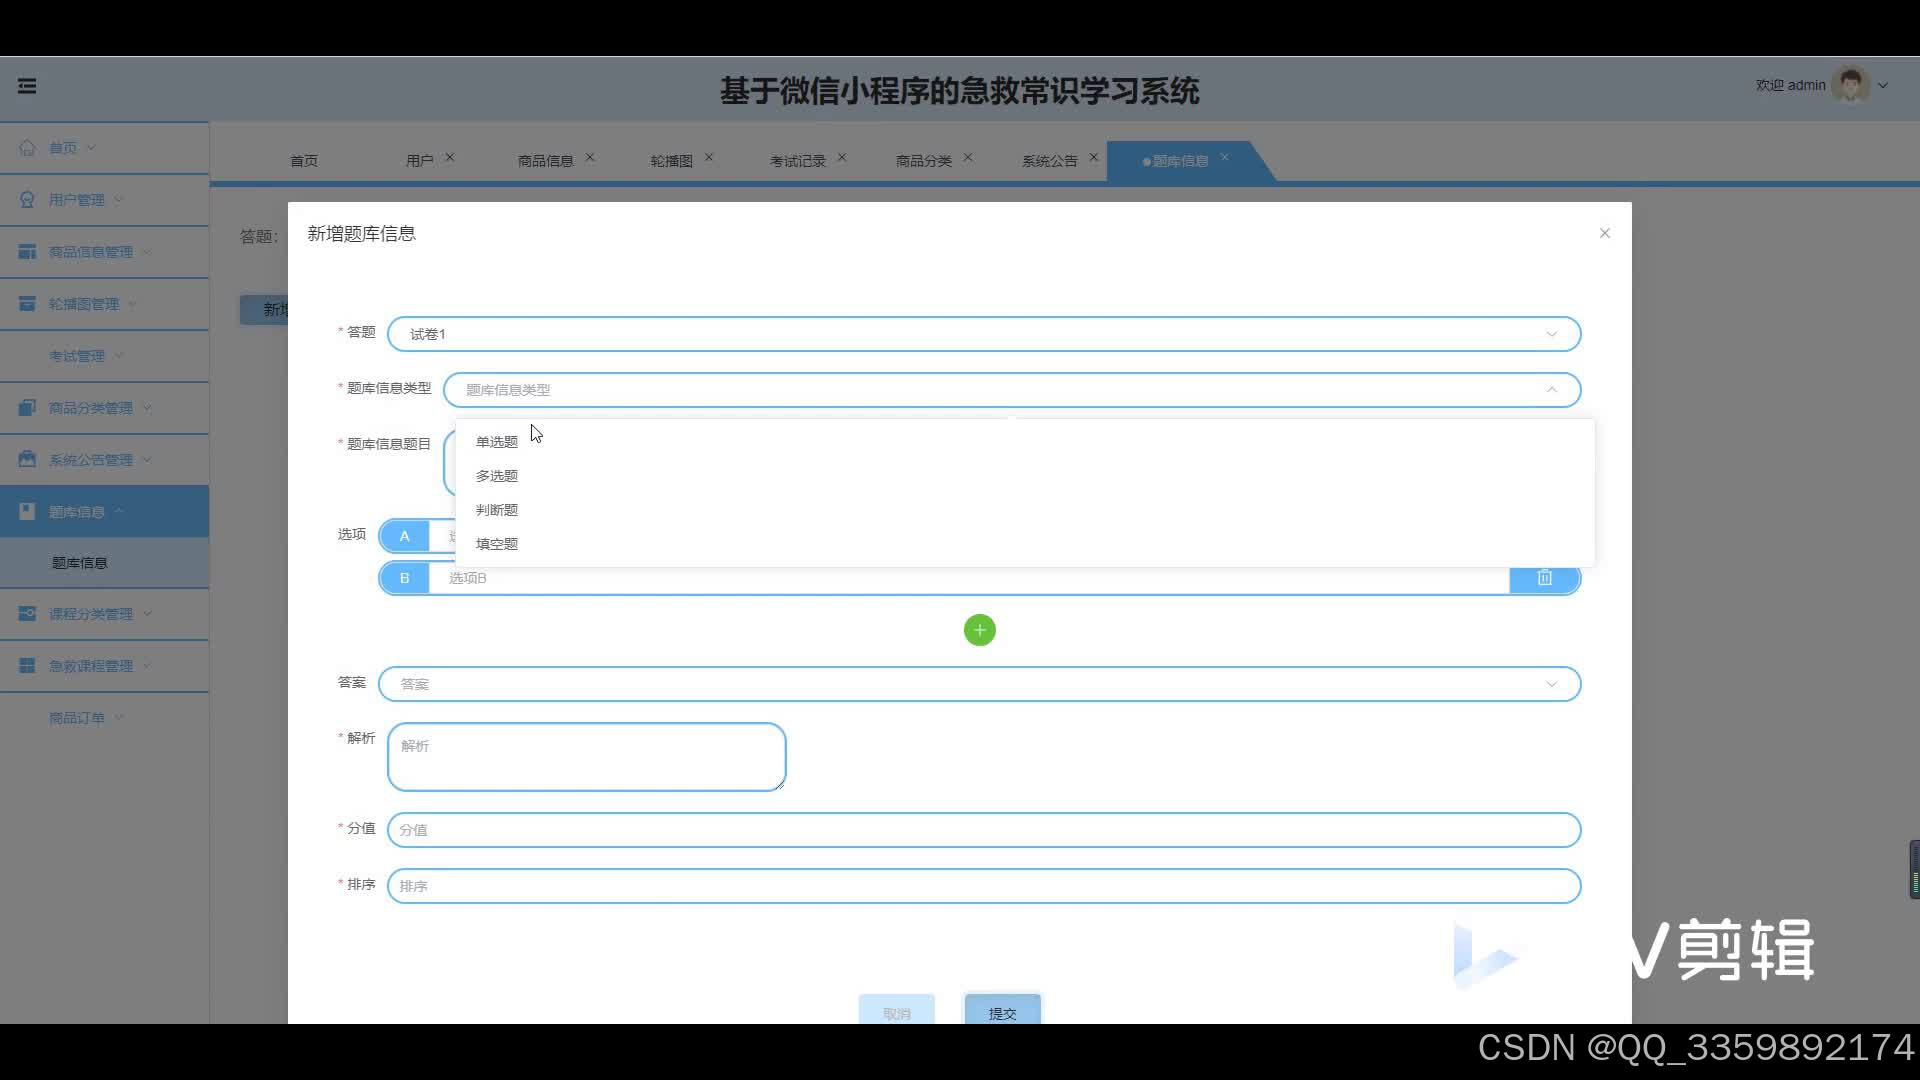Click the 题库信息 sidebar book icon
The height and width of the screenshot is (1080, 1920).
click(x=27, y=511)
